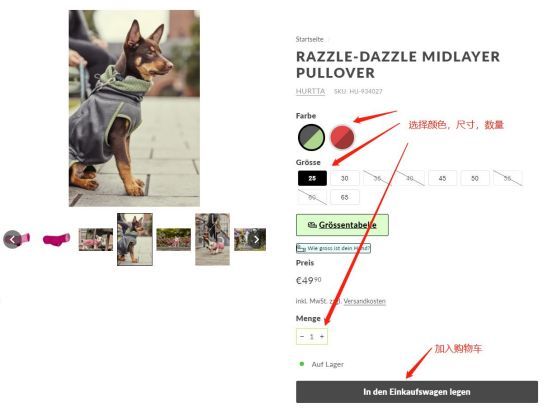This screenshot has width=553, height=412.
Task: Choose size 45
Action: pos(443,178)
